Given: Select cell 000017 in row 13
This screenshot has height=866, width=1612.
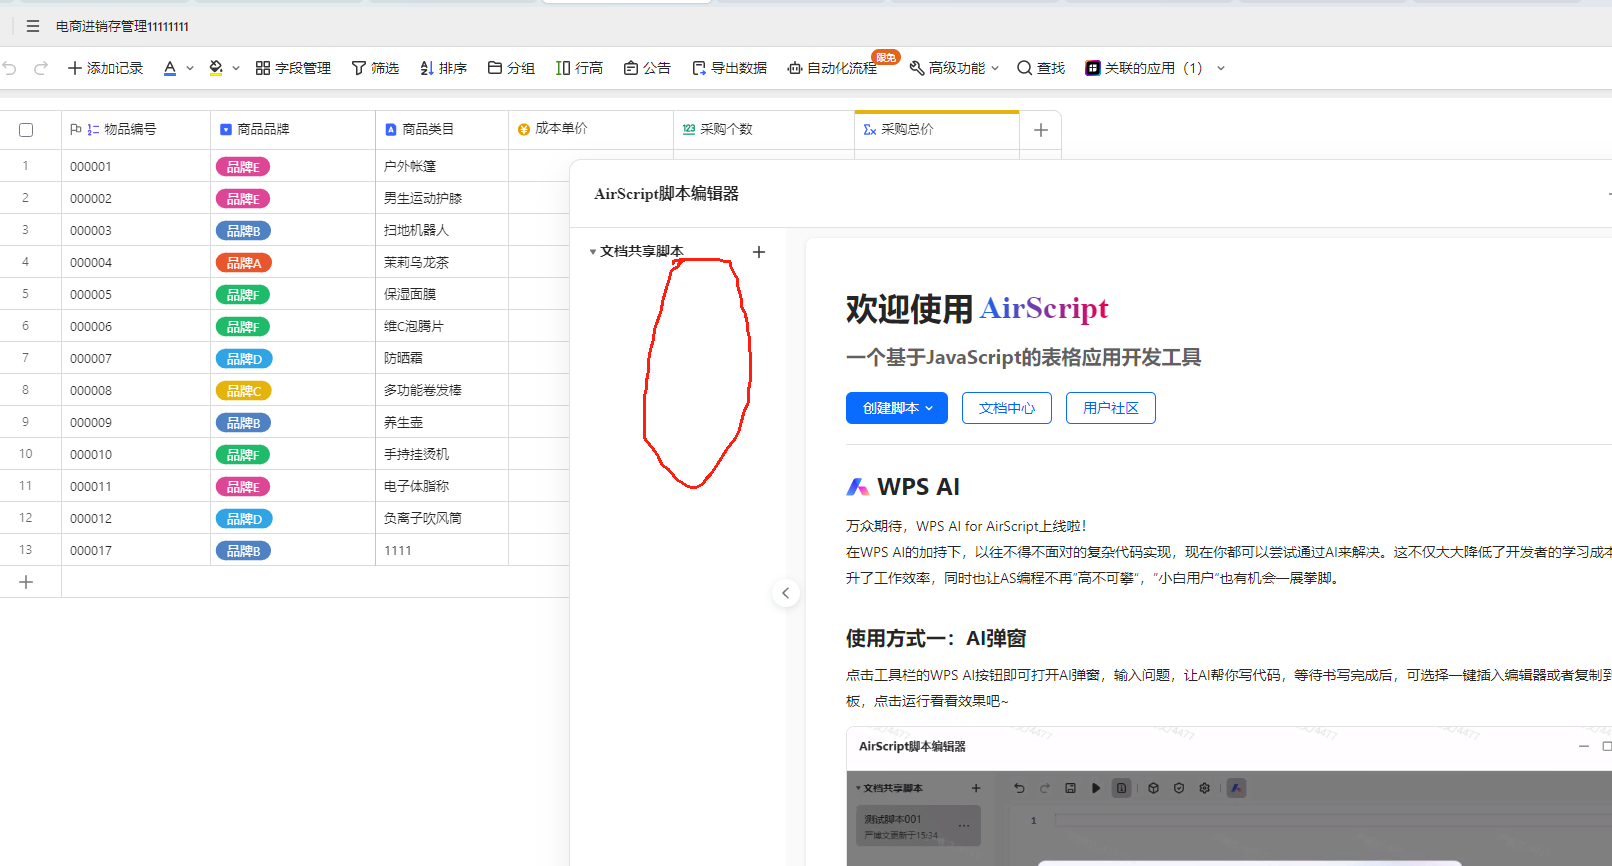Looking at the screenshot, I should coord(136,550).
